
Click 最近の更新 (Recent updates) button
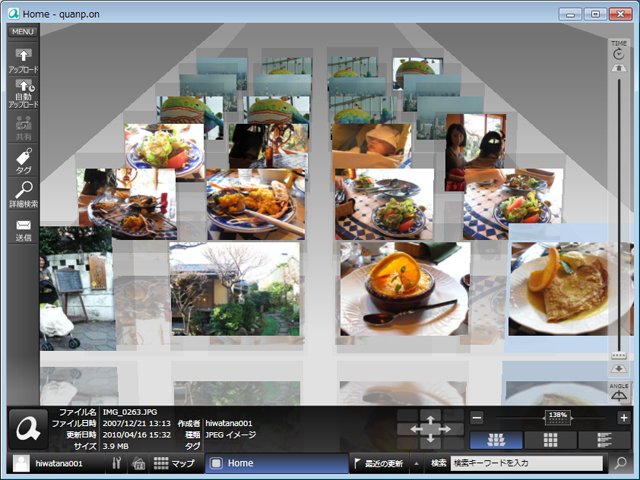(378, 463)
